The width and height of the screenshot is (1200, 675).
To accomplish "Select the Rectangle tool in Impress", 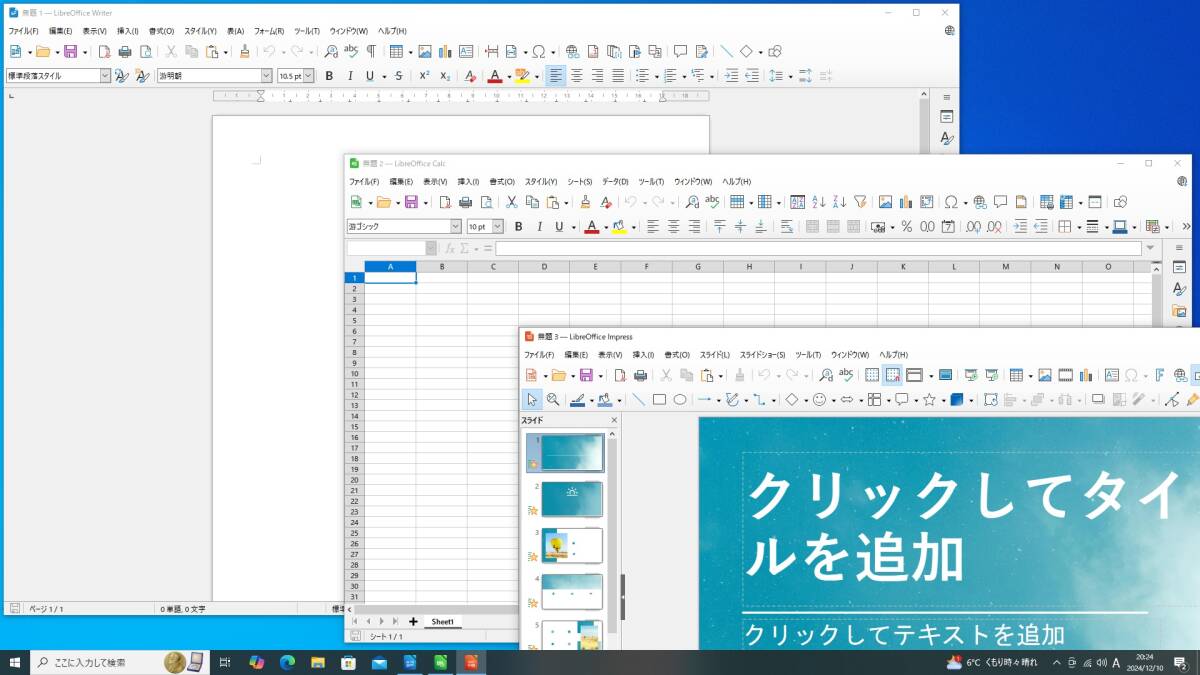I will [x=659, y=400].
